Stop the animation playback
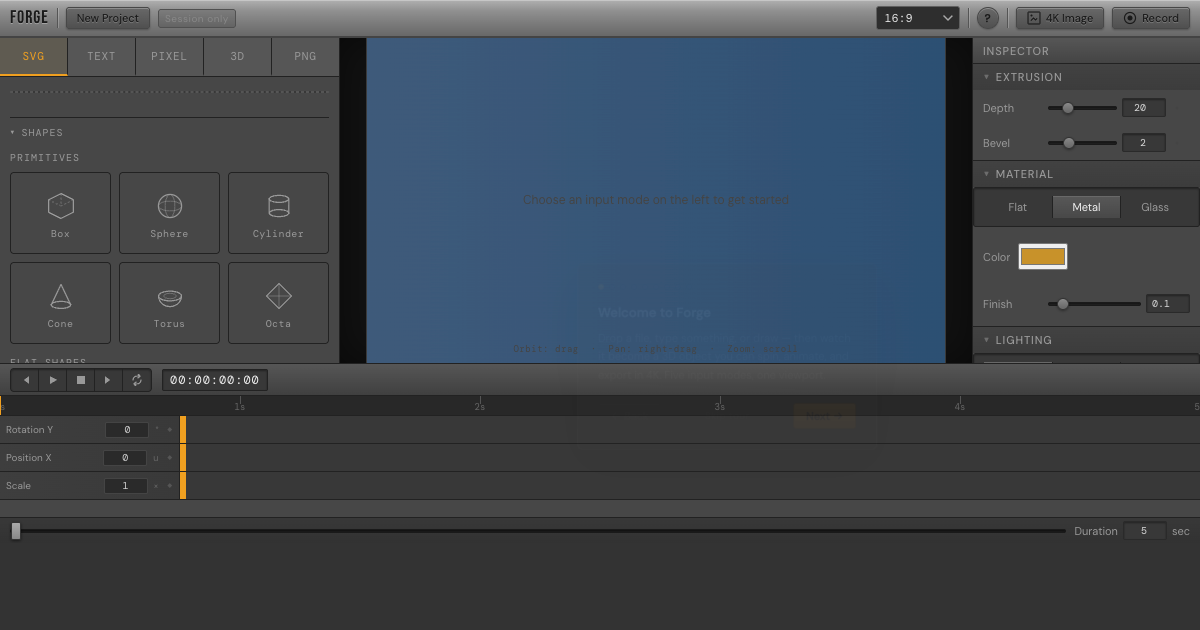Viewport: 1200px width, 630px height. [81, 380]
